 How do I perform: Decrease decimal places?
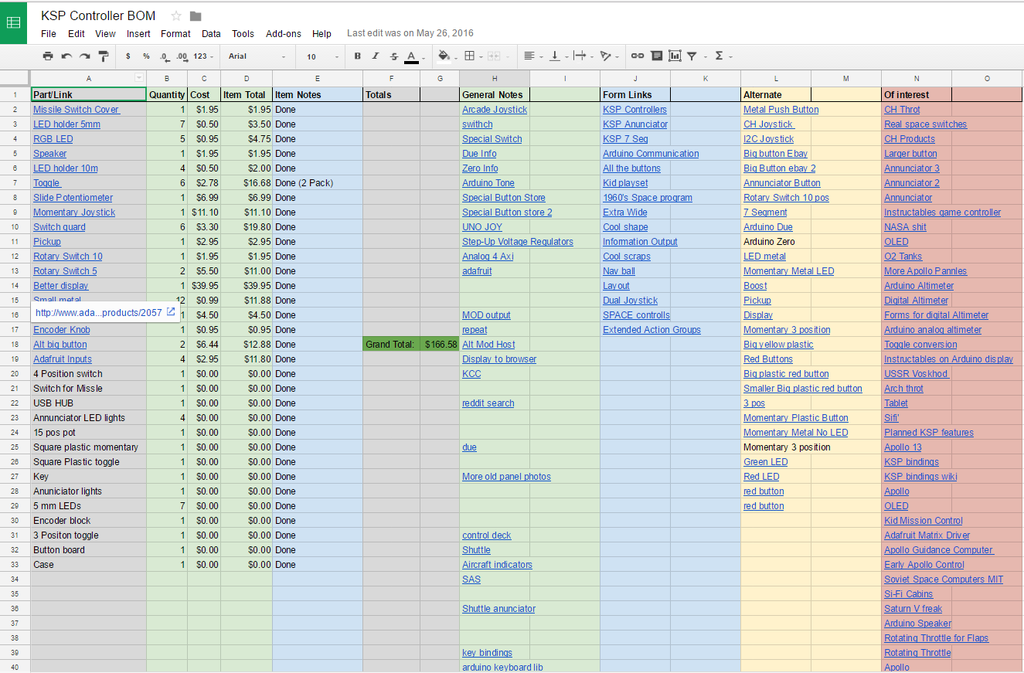165,57
